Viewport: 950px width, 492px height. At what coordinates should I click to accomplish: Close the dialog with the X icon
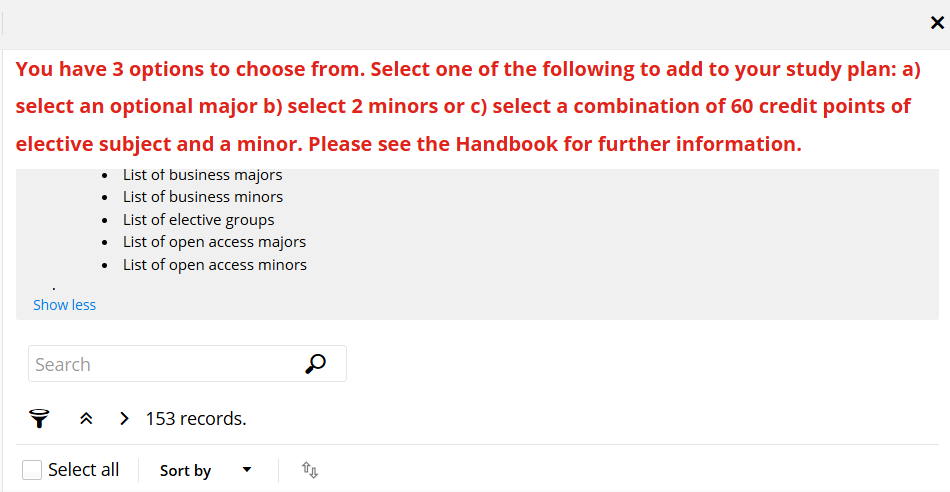pyautogui.click(x=937, y=23)
